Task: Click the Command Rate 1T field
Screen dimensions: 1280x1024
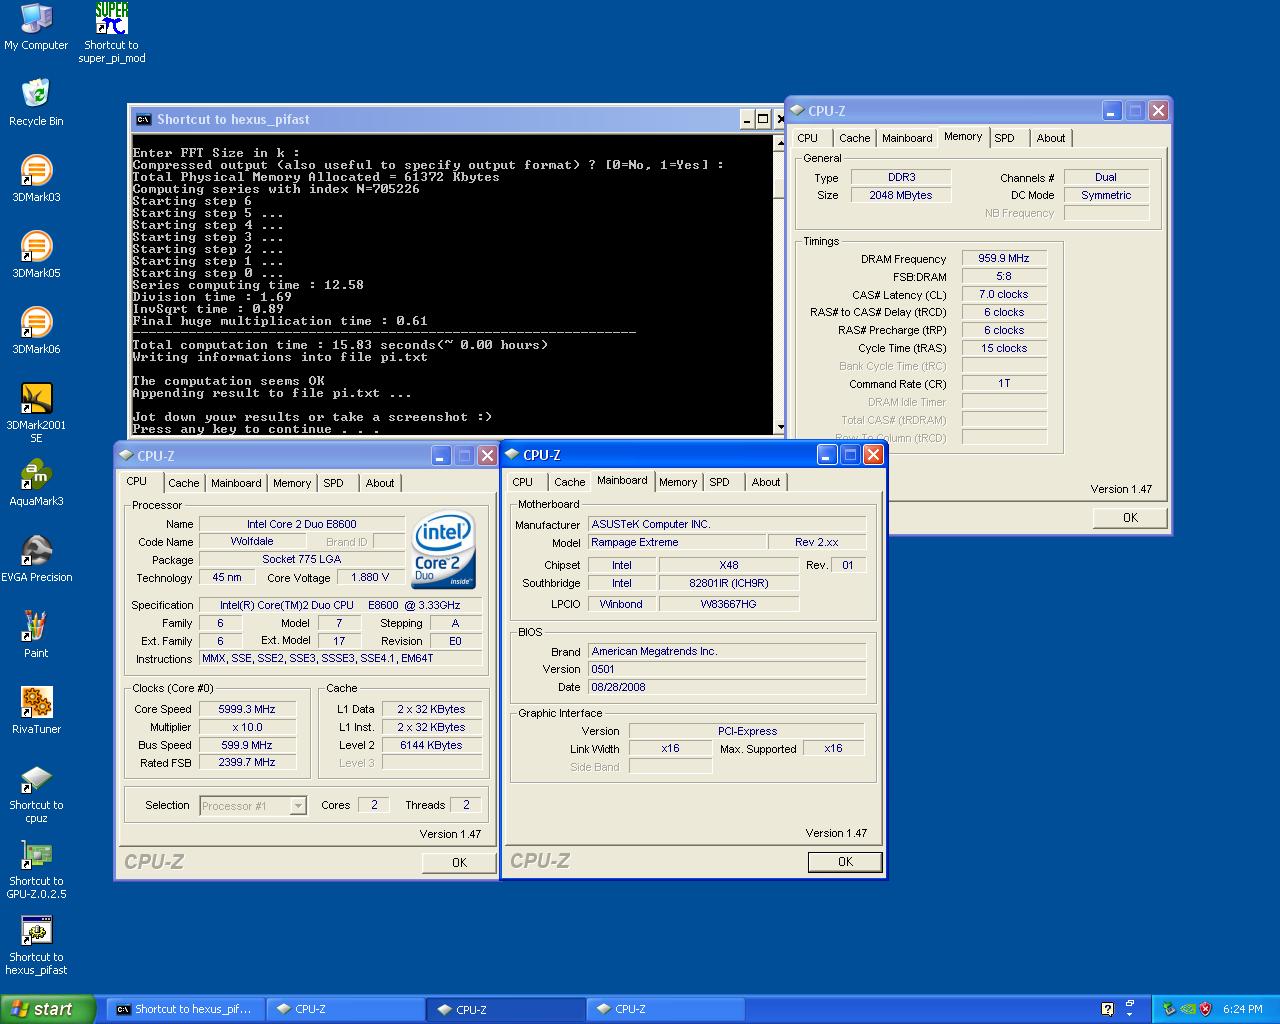Action: [x=1004, y=383]
